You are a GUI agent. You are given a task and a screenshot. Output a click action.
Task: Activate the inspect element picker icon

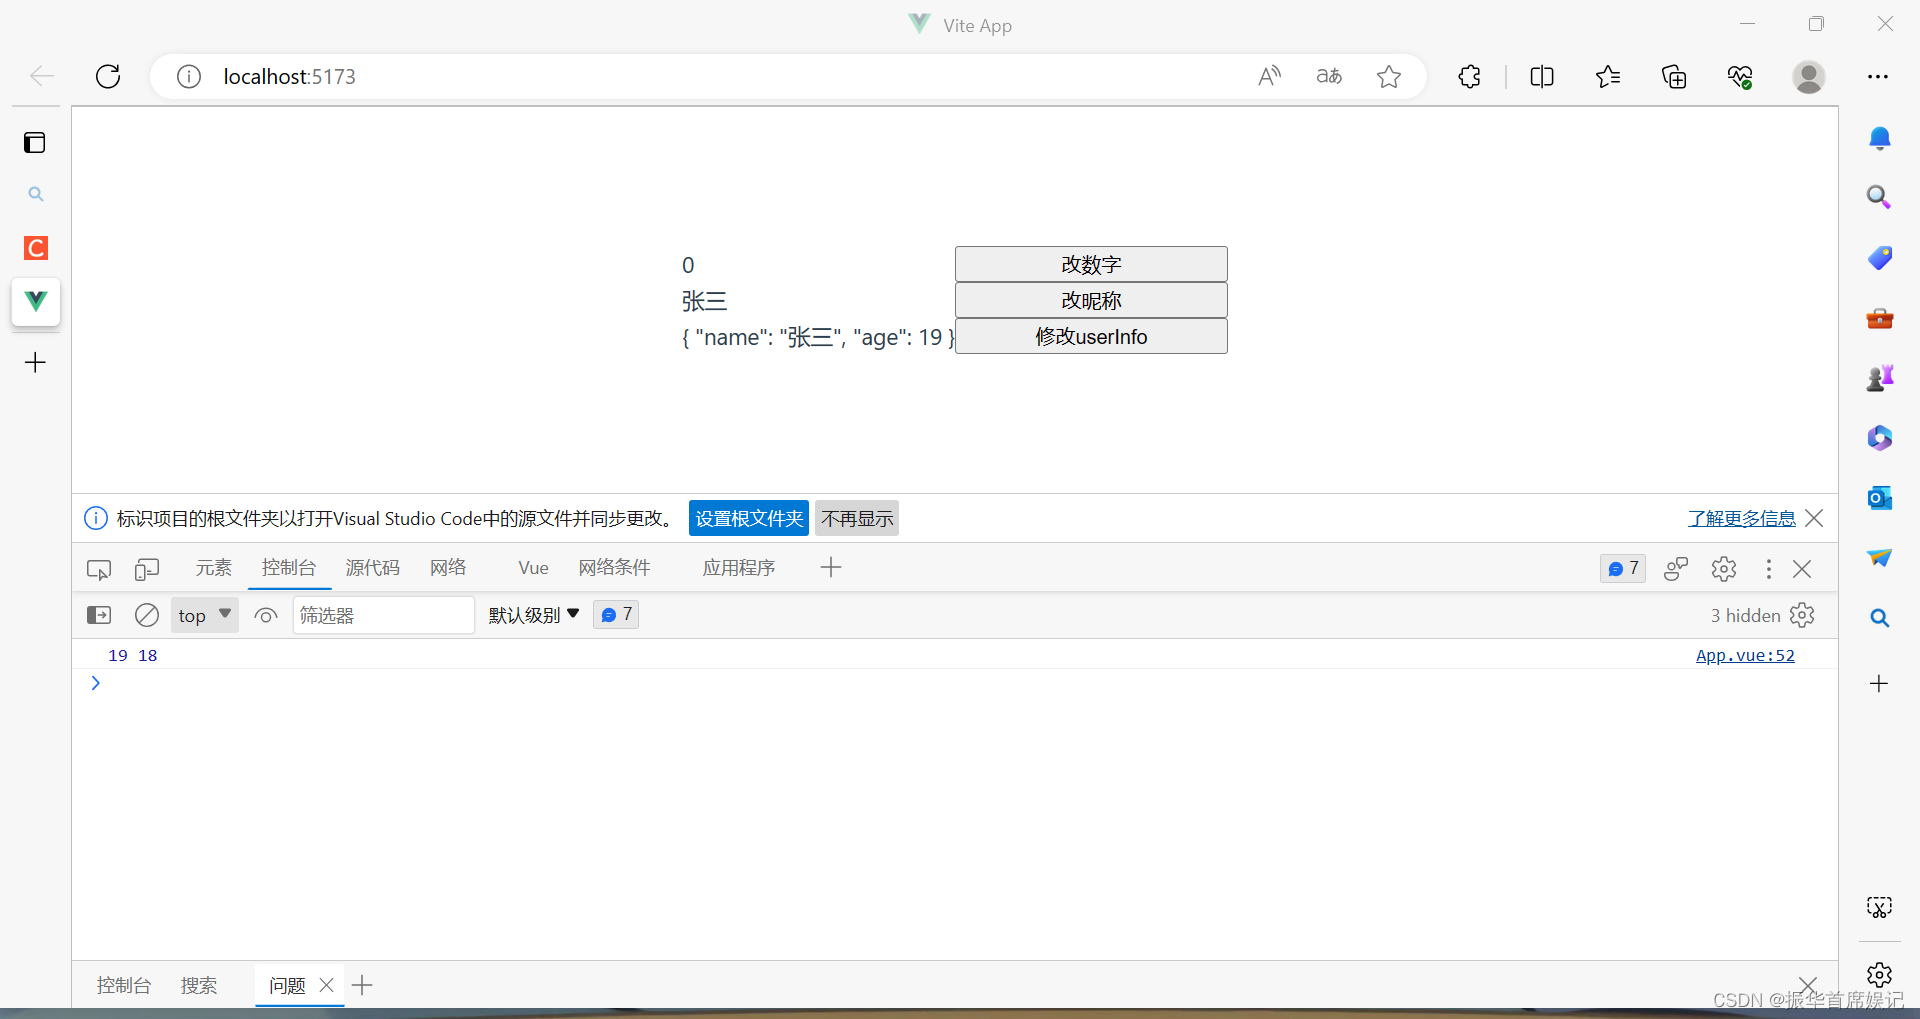pos(99,569)
